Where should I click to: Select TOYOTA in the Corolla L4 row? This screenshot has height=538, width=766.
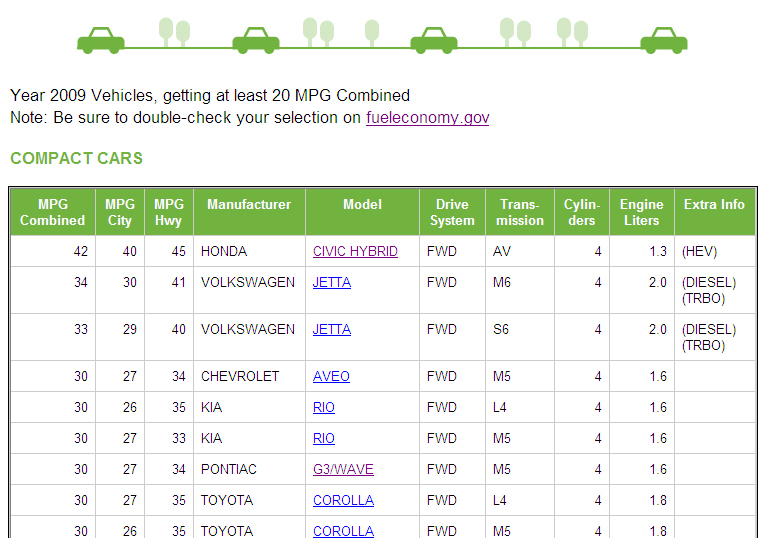click(x=227, y=500)
